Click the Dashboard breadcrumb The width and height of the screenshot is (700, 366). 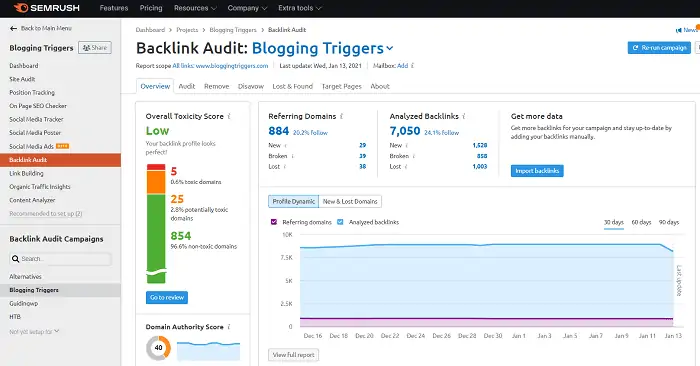click(x=150, y=30)
